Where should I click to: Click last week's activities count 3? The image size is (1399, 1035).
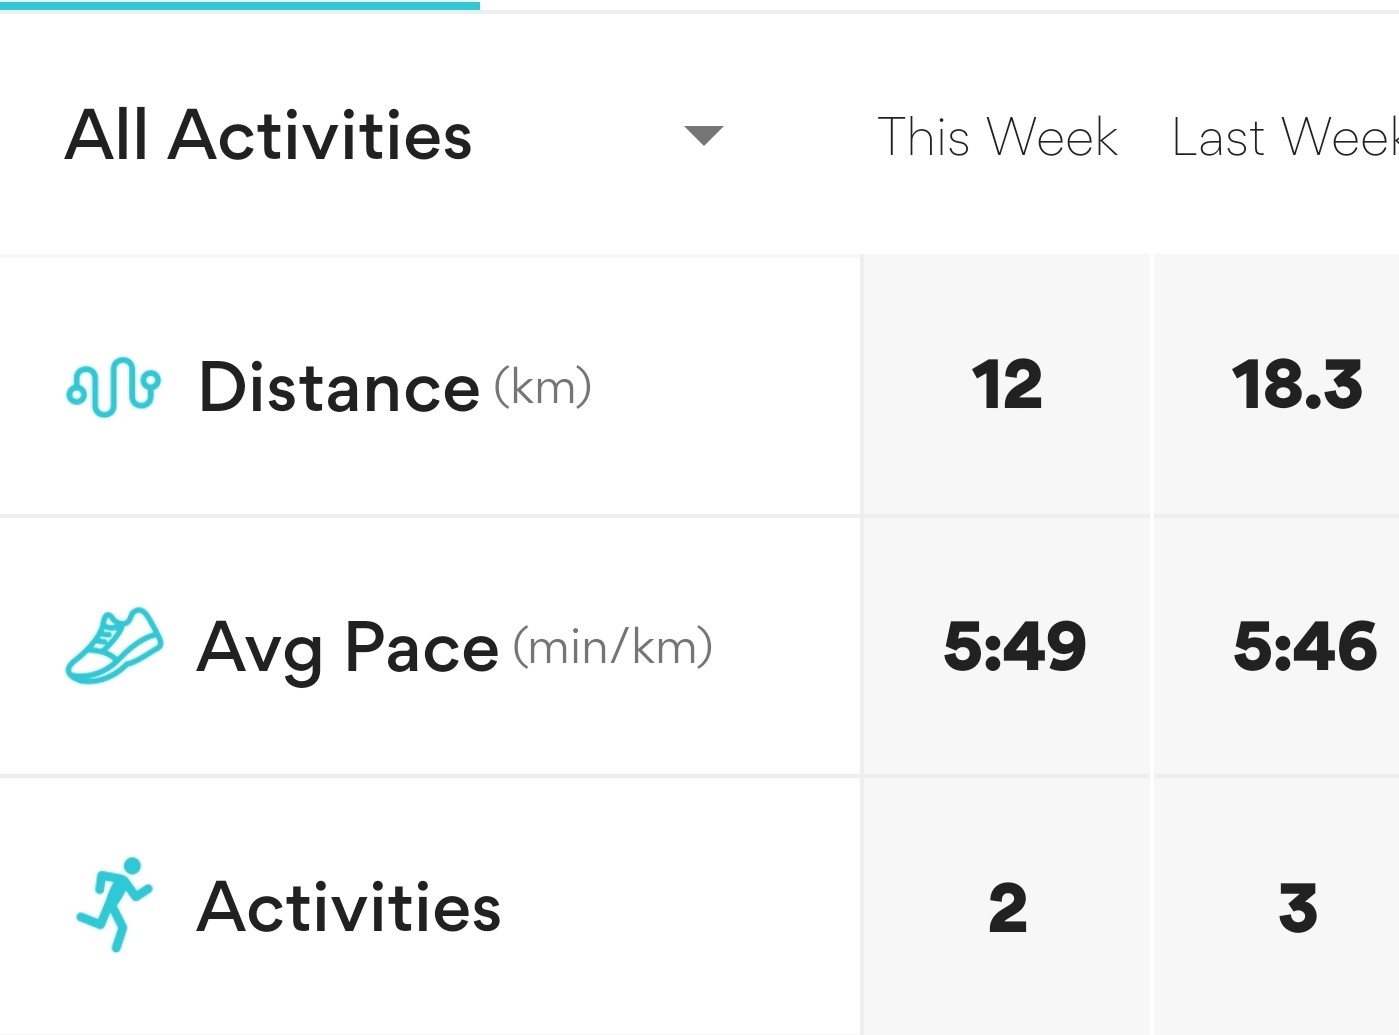coord(1298,908)
